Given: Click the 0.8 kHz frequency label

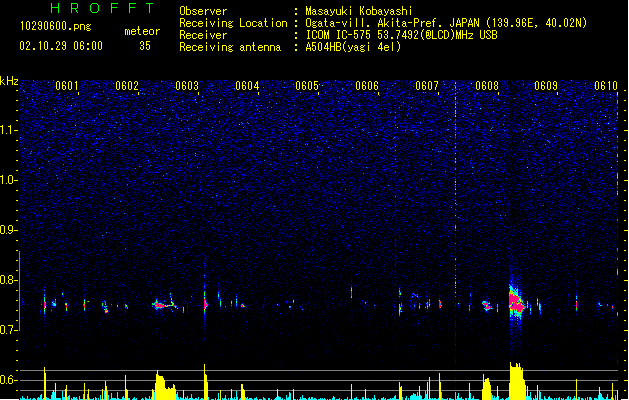Looking at the screenshot, I should [x=9, y=280].
